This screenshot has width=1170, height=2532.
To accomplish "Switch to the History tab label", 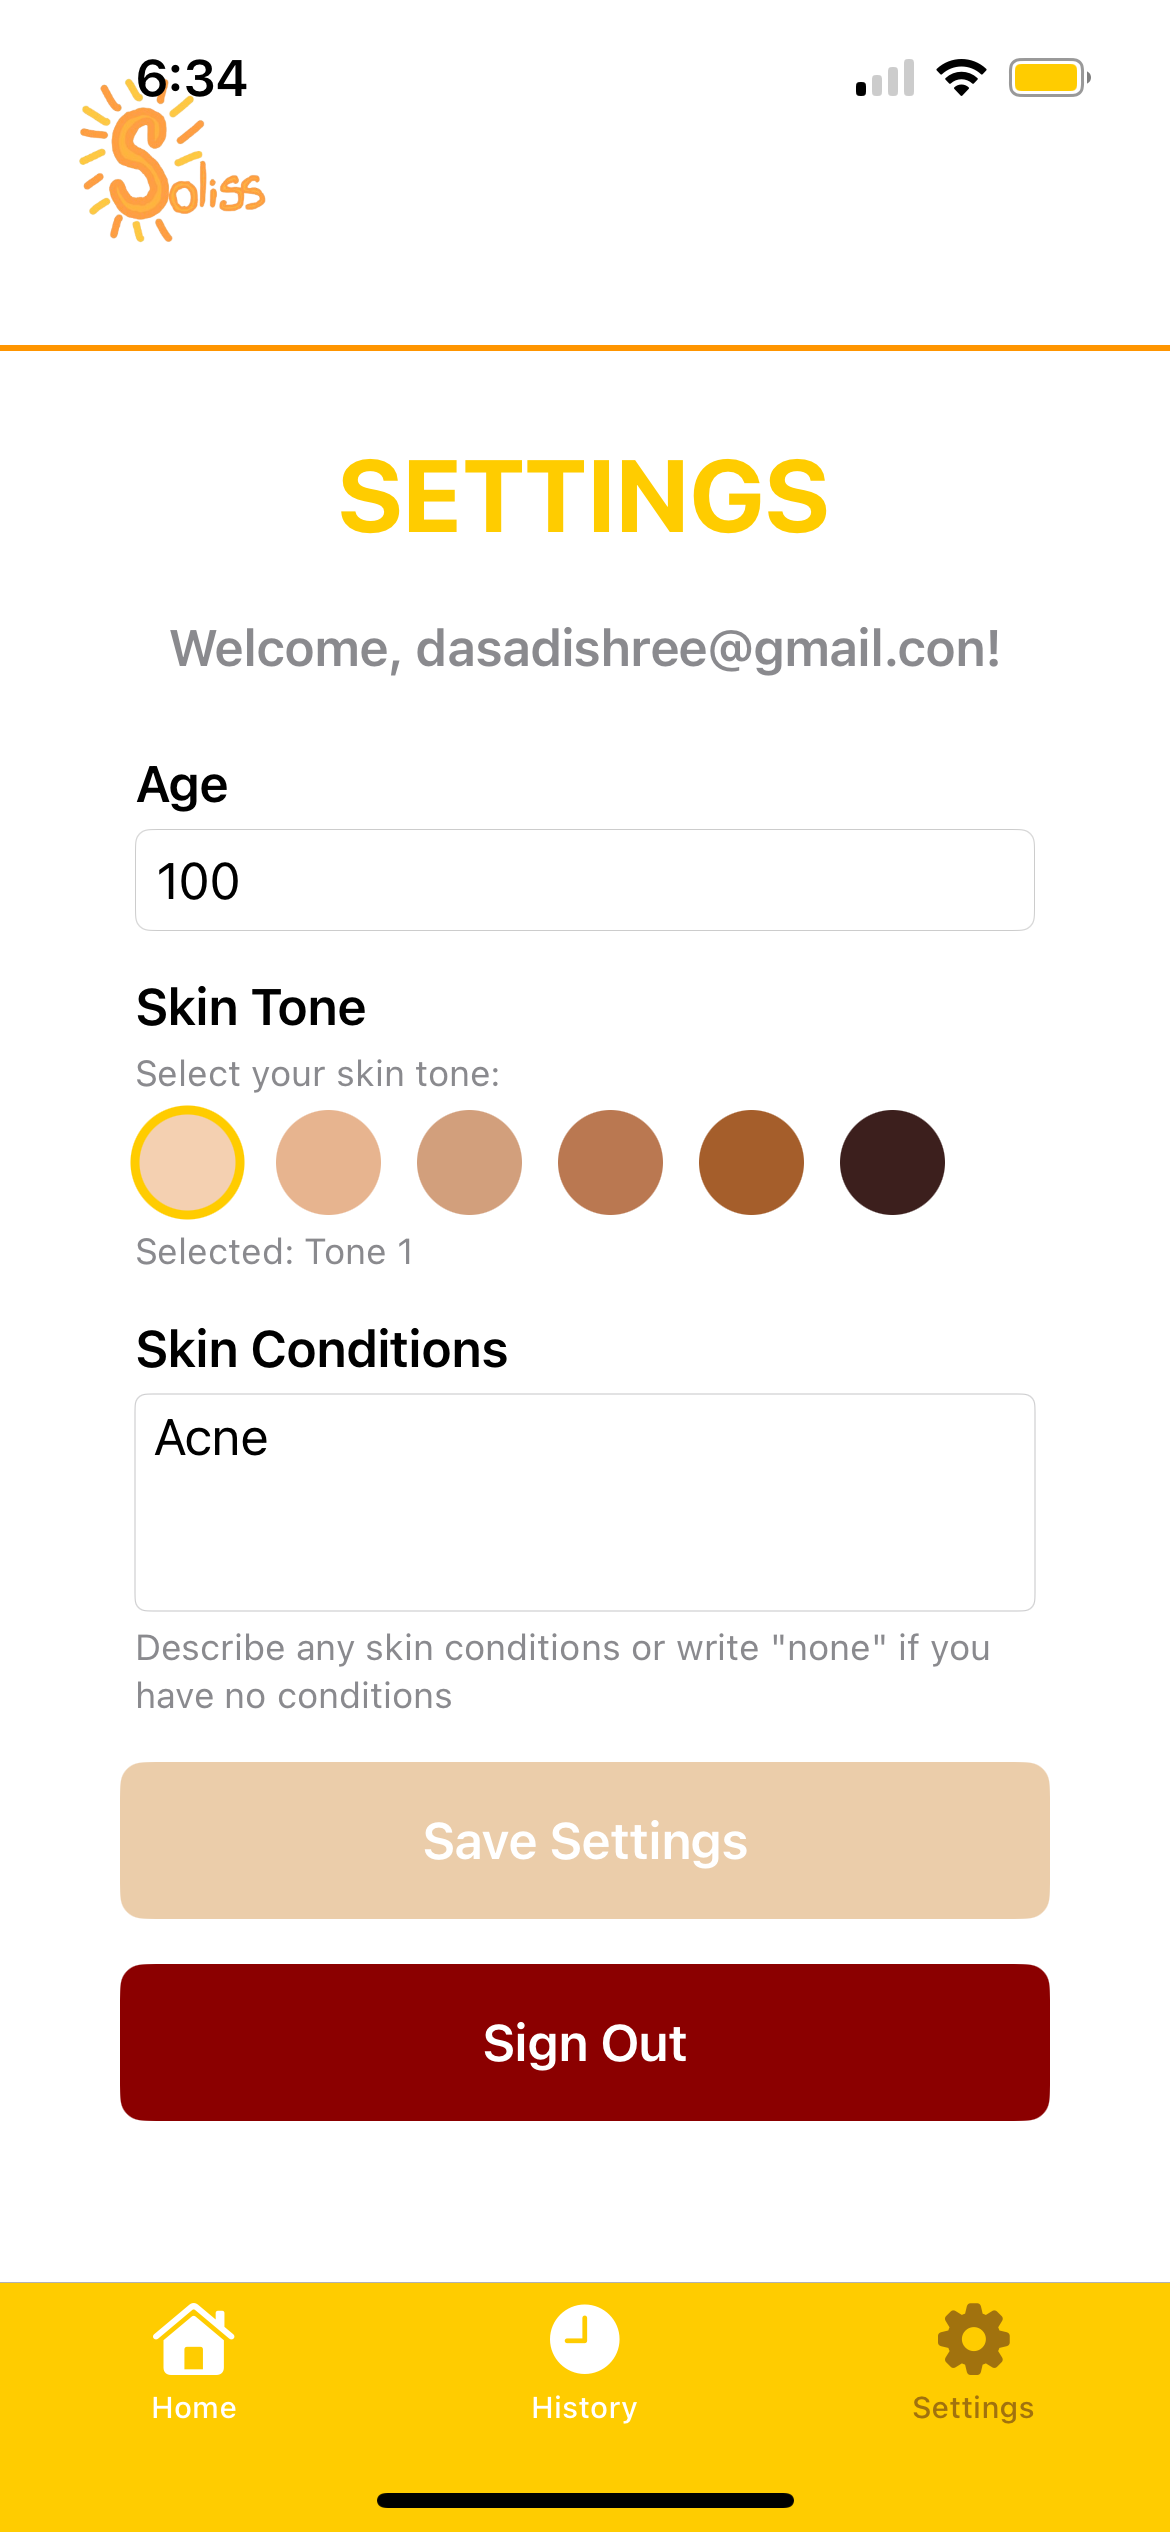I will 584,2408.
